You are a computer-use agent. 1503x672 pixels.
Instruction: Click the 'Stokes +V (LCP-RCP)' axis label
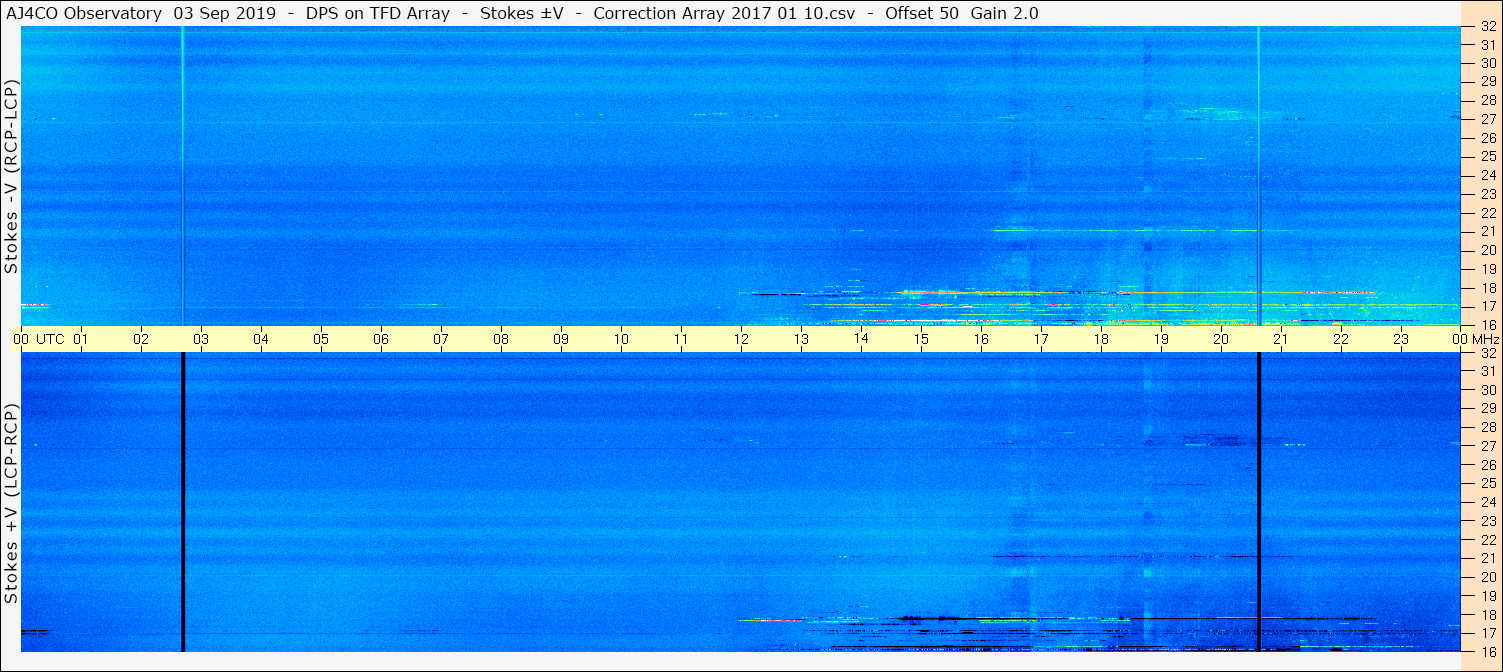11,505
